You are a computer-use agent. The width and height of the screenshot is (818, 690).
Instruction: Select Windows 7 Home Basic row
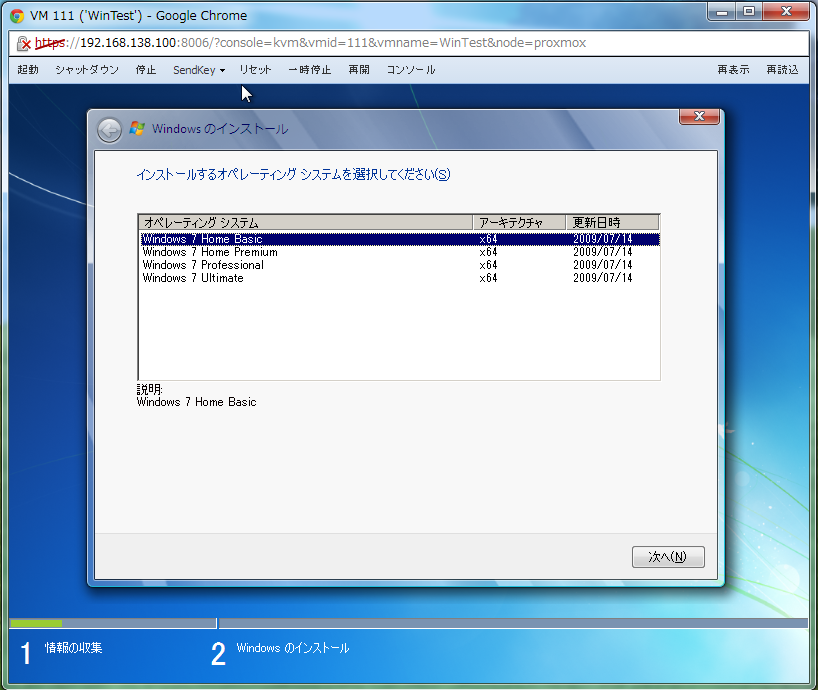[x=400, y=239]
